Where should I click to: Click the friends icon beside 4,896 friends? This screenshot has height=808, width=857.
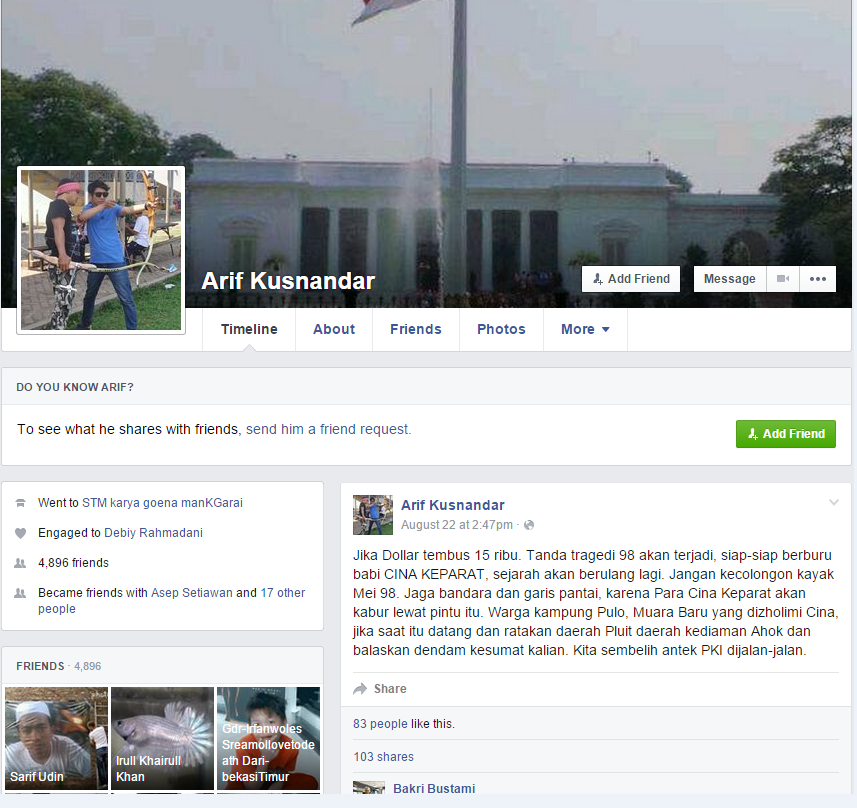[x=20, y=563]
